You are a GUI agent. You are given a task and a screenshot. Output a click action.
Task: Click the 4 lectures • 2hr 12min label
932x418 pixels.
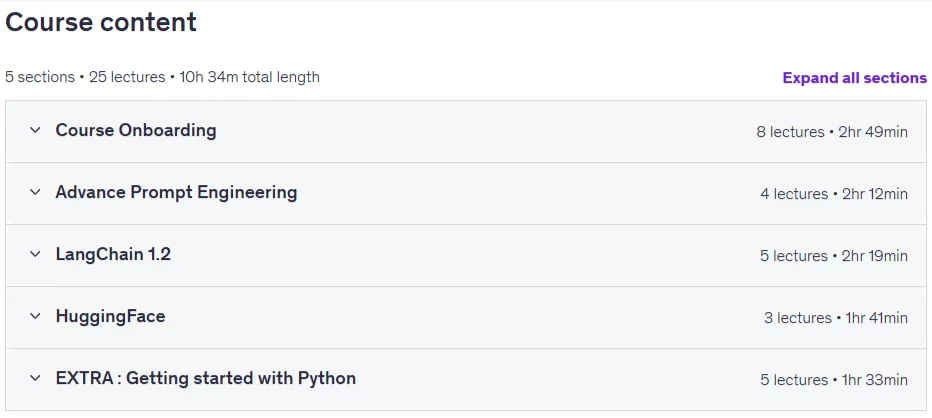834,194
